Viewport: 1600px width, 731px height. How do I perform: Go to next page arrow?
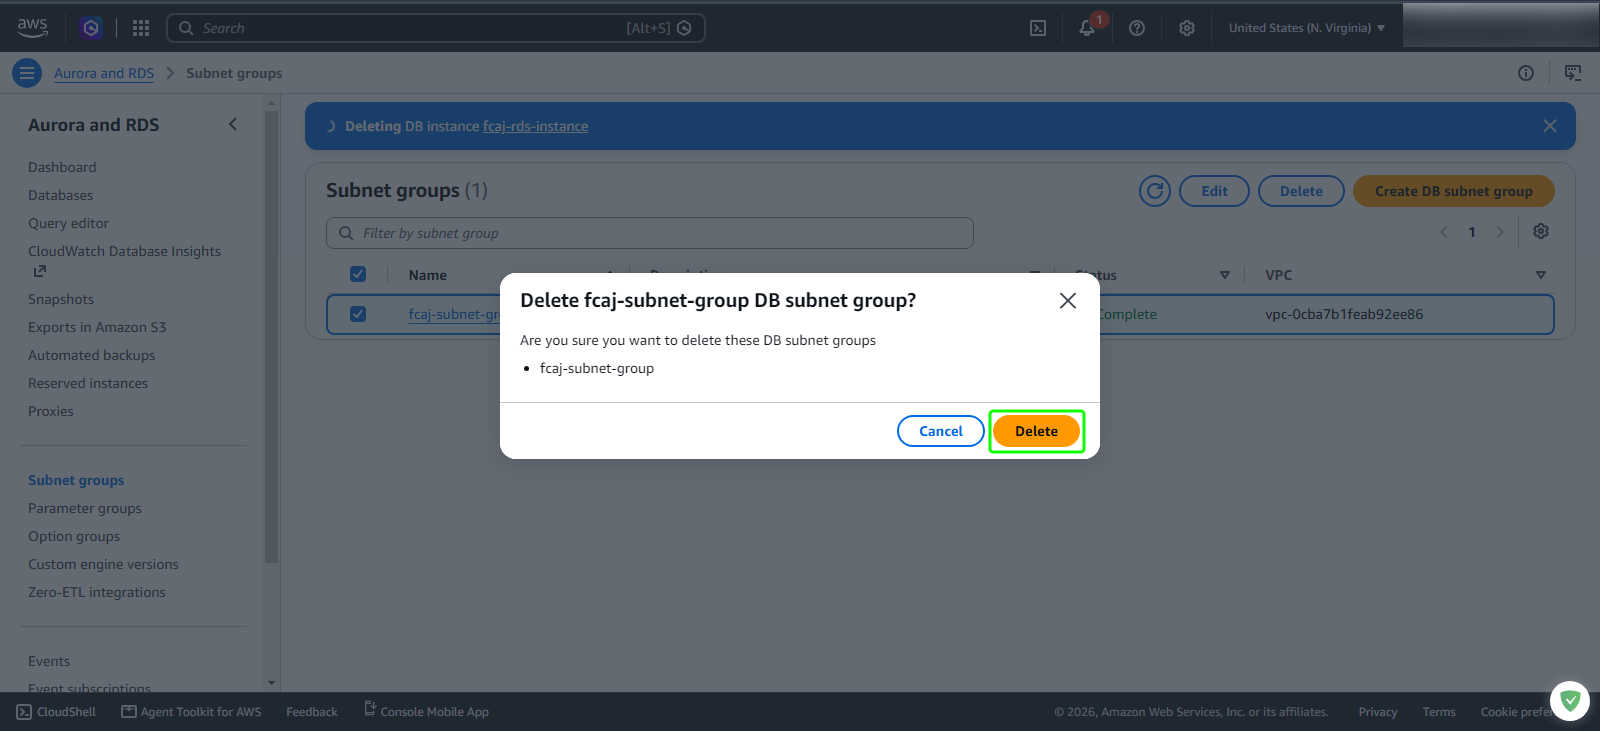click(1500, 232)
